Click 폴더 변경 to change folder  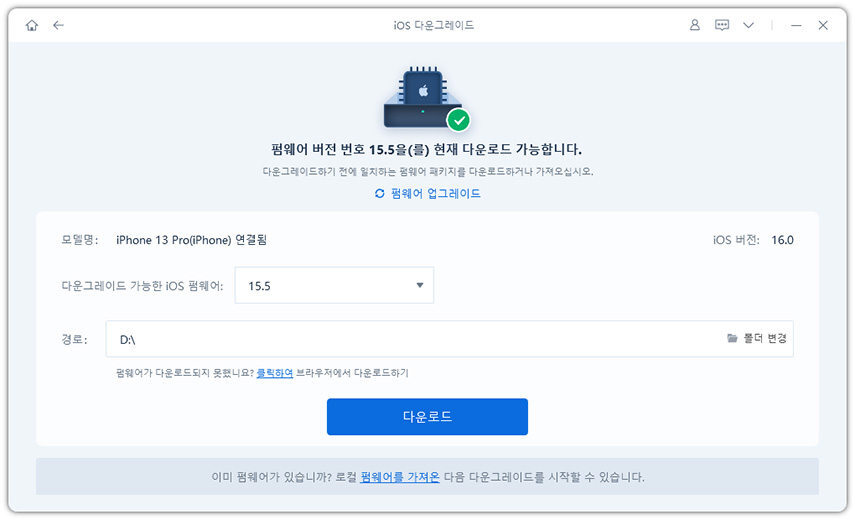757,338
